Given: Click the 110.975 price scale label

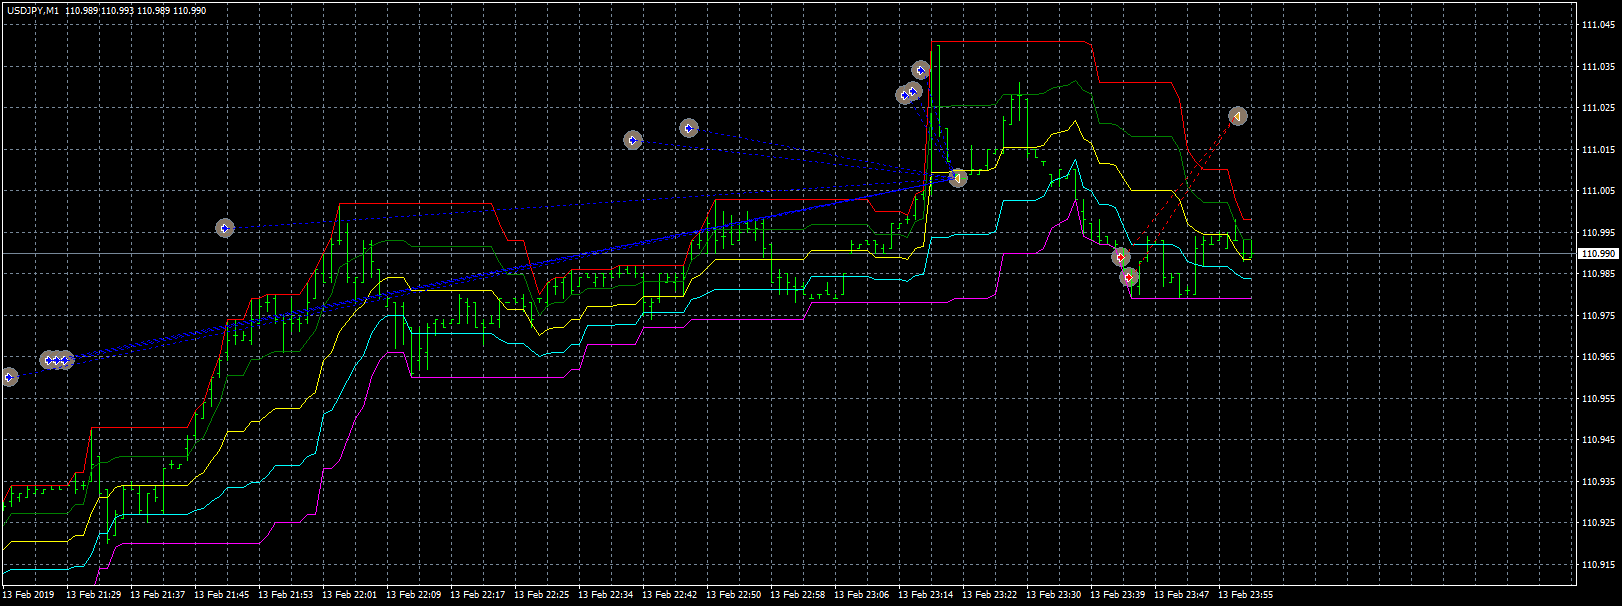Looking at the screenshot, I should coord(1598,316).
